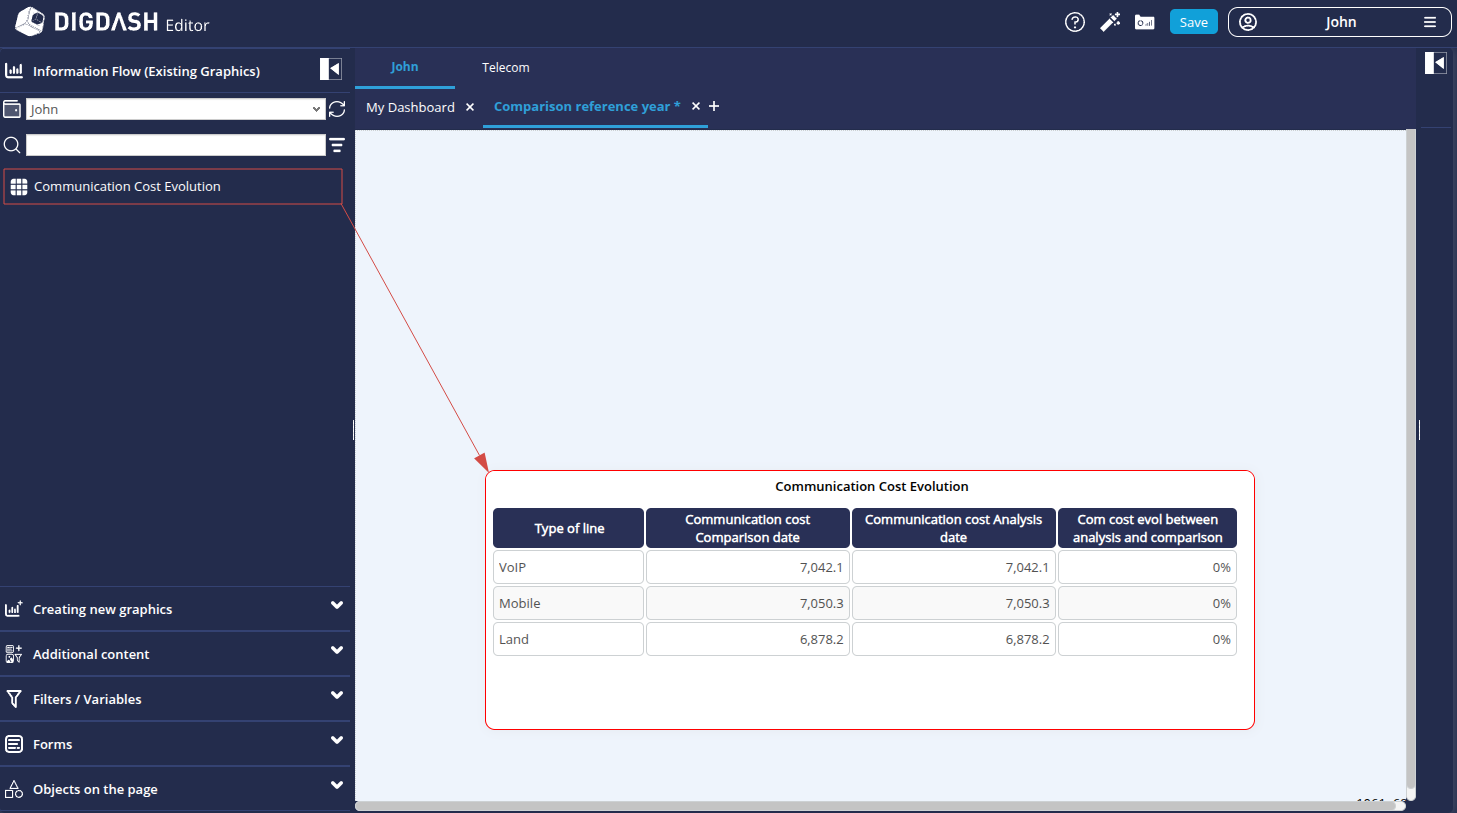Click the filter lines icon beside search

[x=337, y=145]
